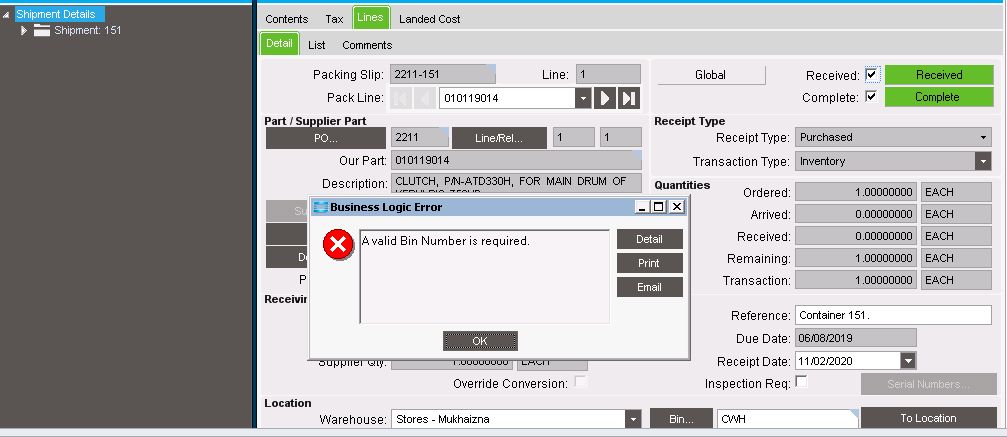Click the PO... button
Viewport: 1007px width, 437px height.
(326, 138)
